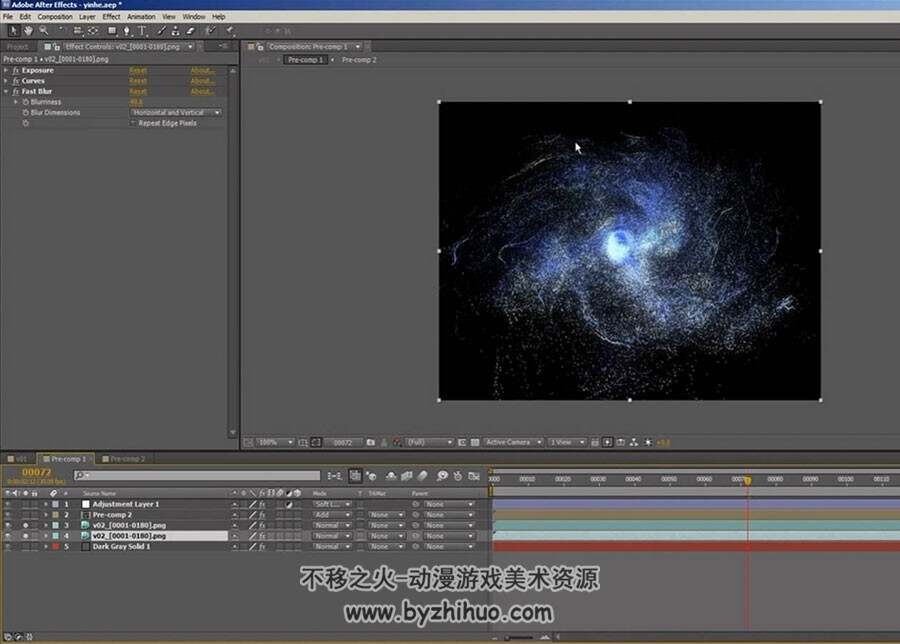Open the Animation menu
The image size is (900, 644).
point(141,17)
